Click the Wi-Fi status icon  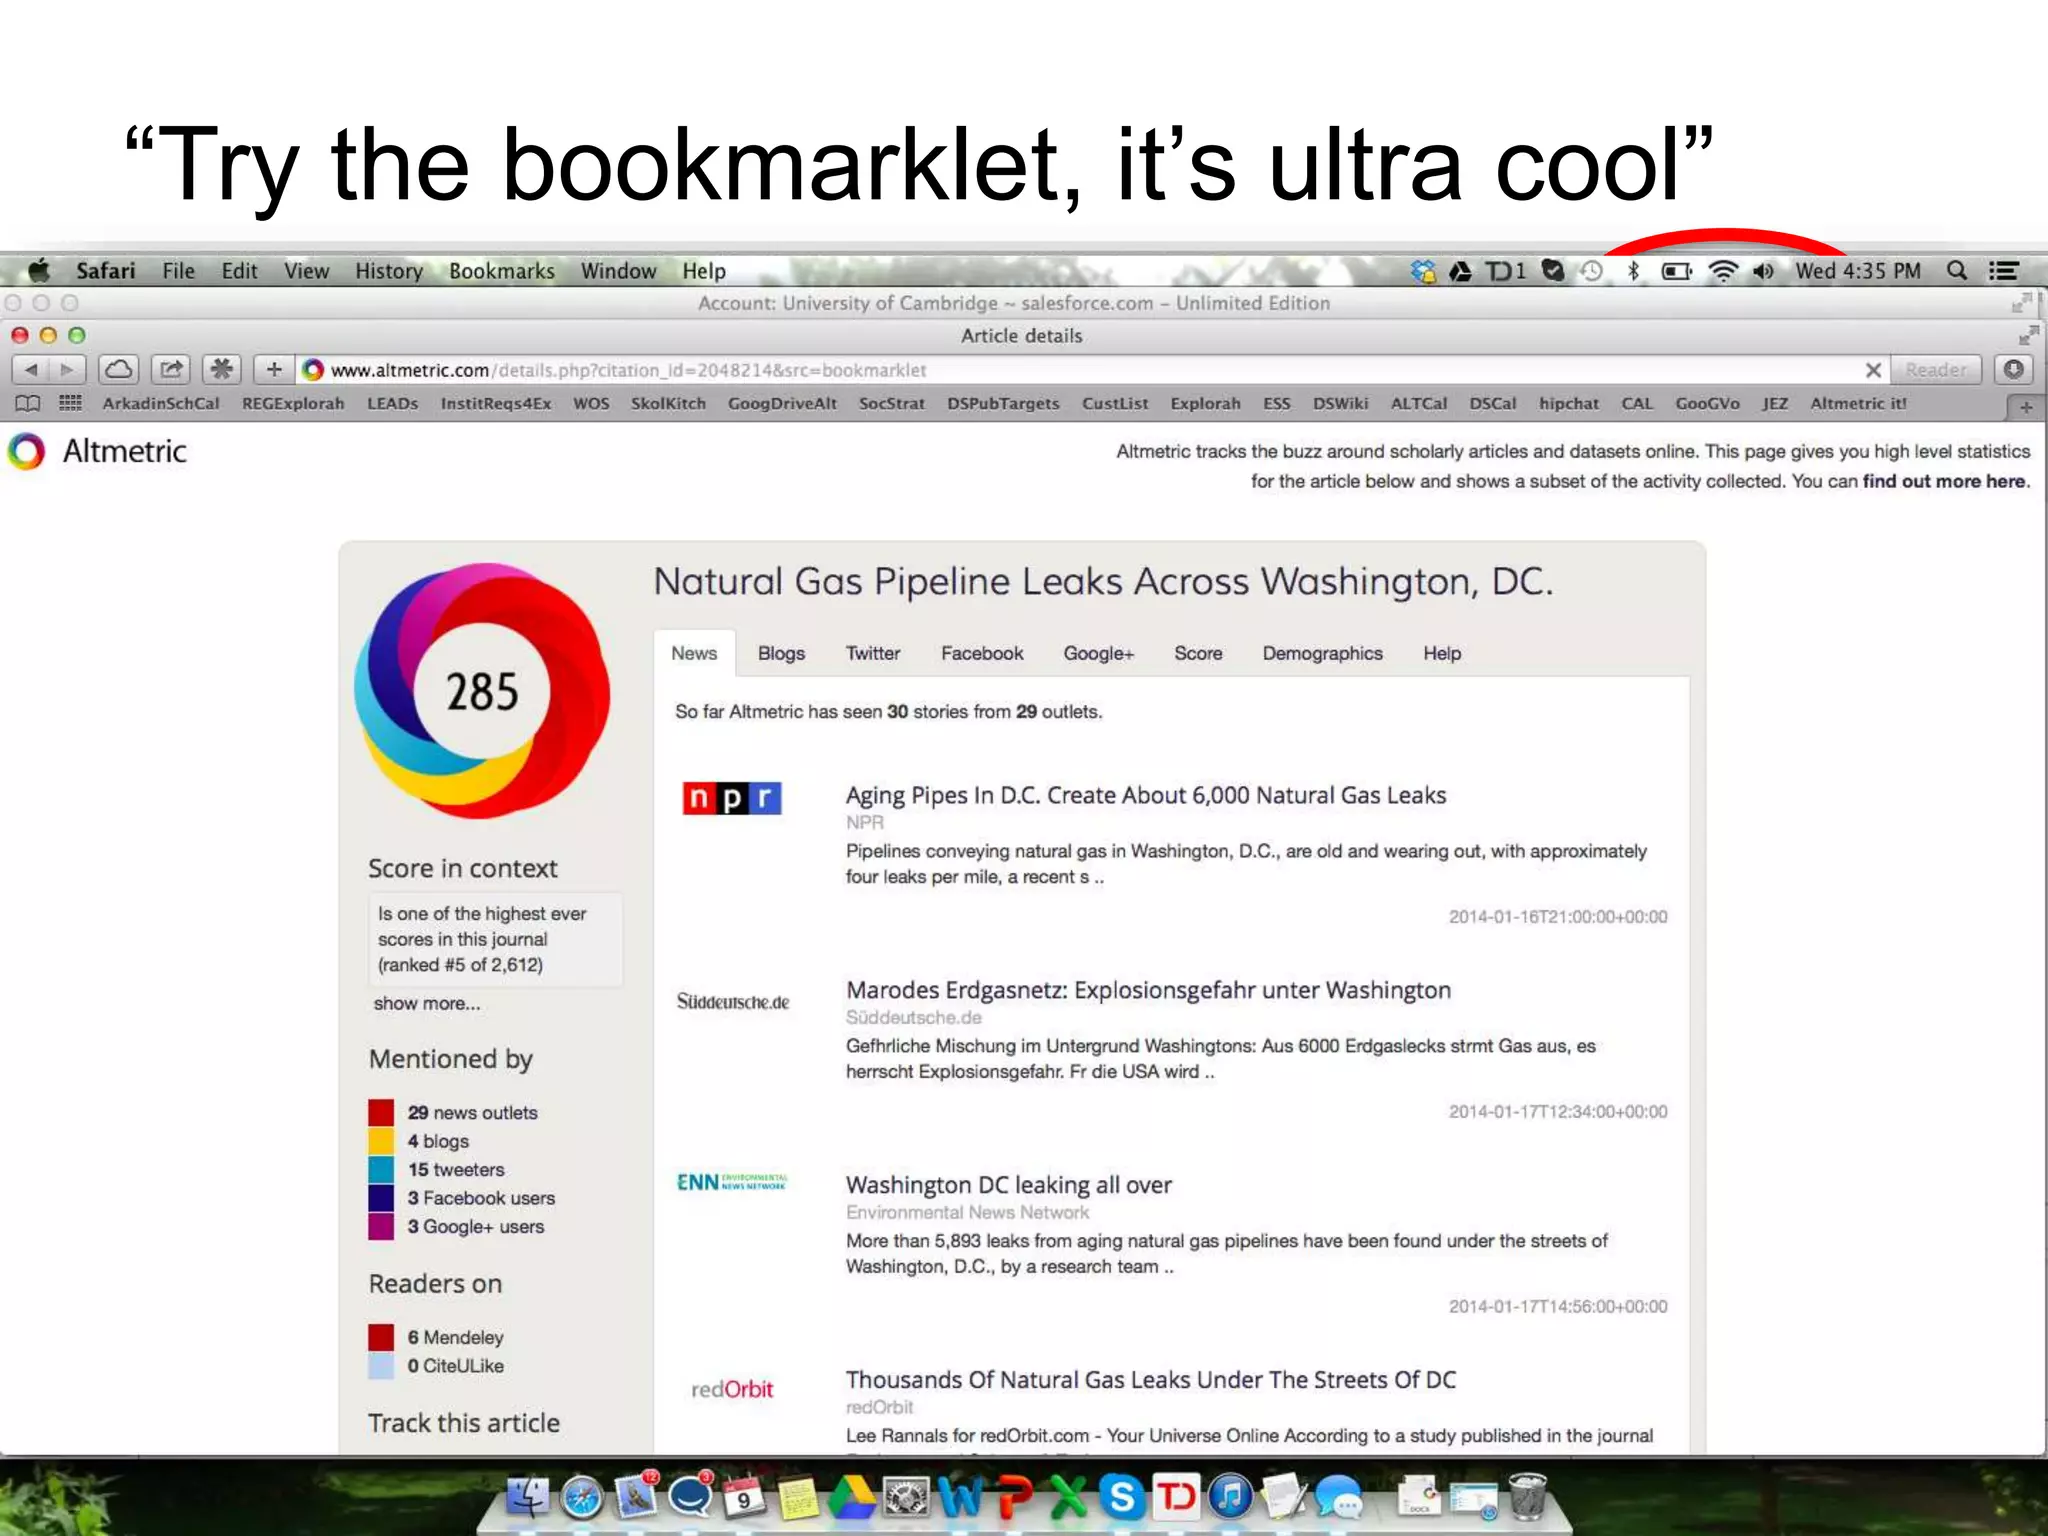(x=1723, y=271)
